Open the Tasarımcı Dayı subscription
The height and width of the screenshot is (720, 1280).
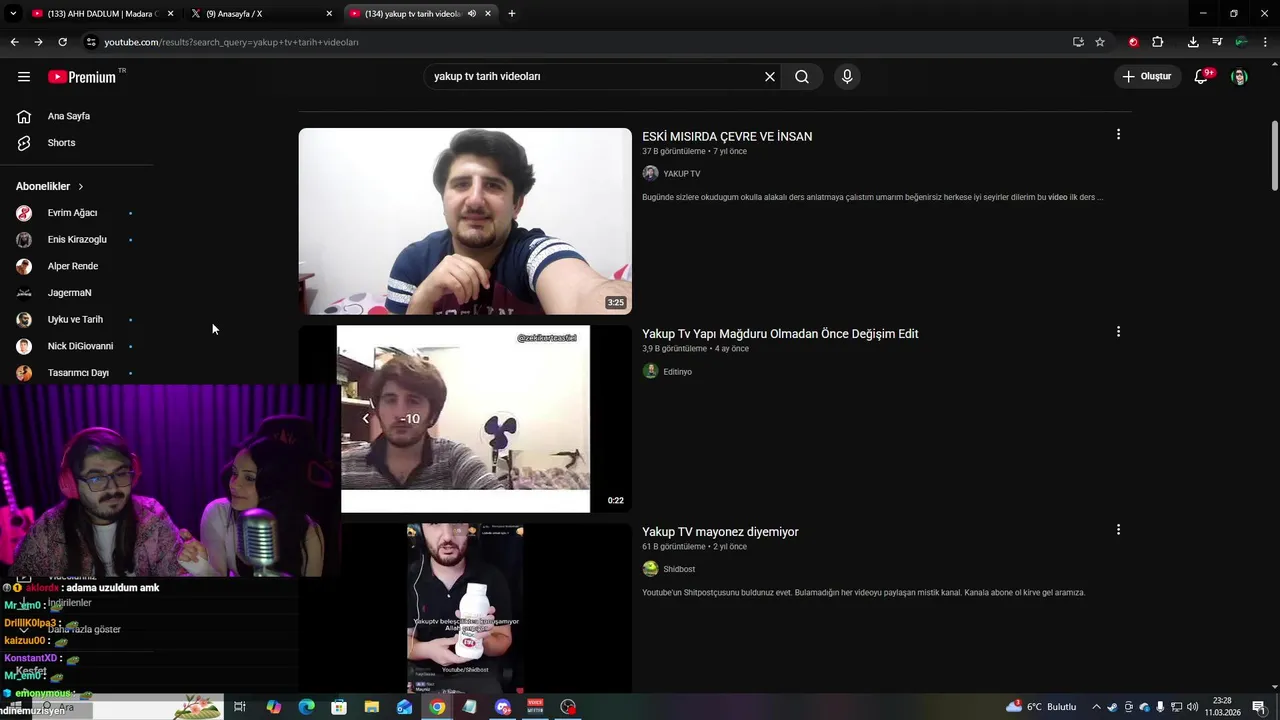(x=77, y=373)
